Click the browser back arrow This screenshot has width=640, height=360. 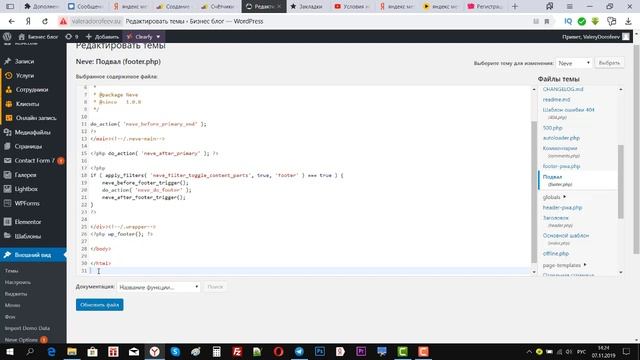11,21
